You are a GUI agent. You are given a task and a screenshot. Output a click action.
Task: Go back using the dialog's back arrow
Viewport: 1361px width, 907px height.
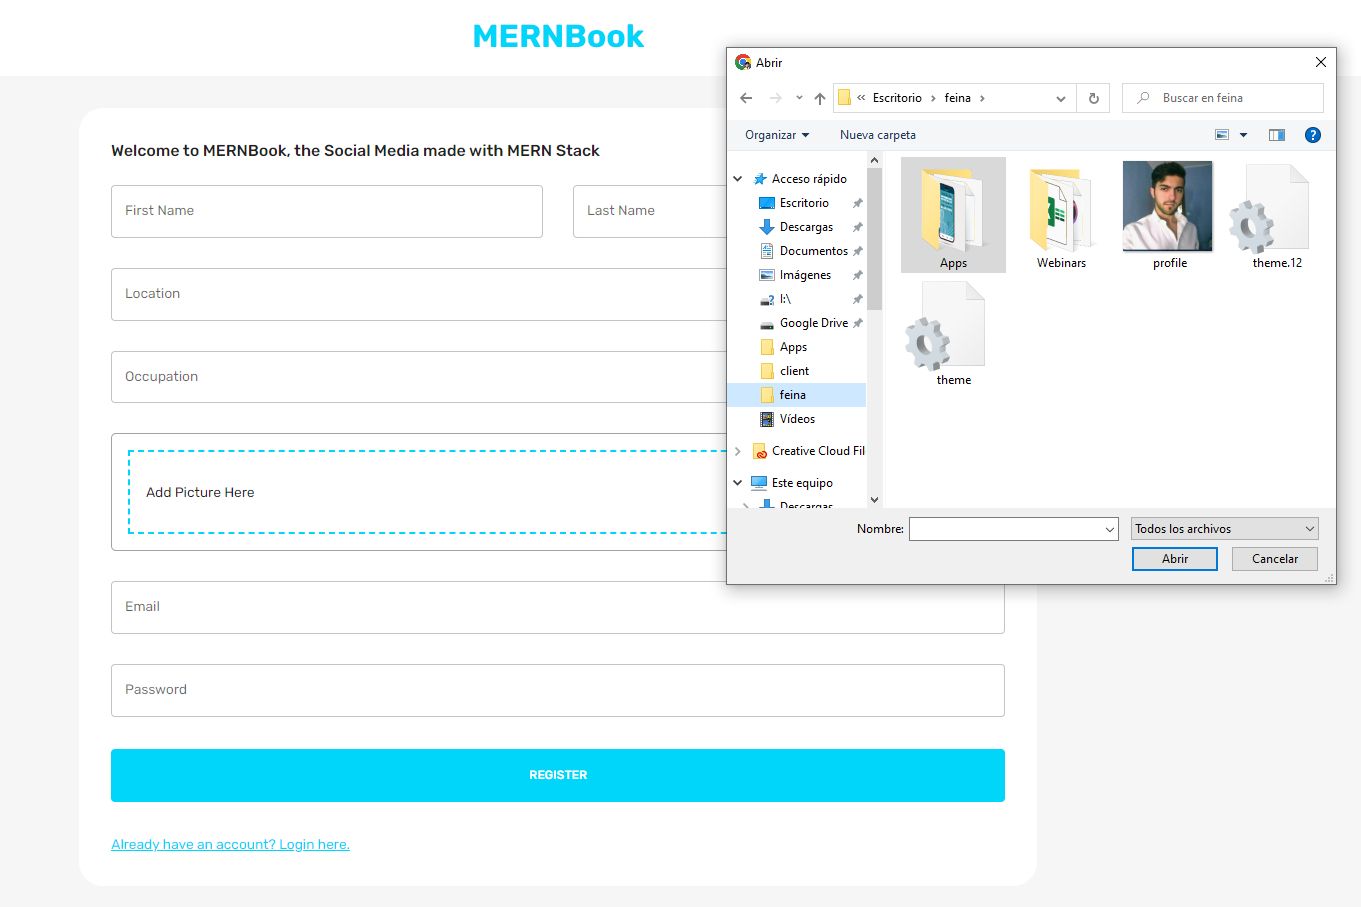pyautogui.click(x=746, y=98)
